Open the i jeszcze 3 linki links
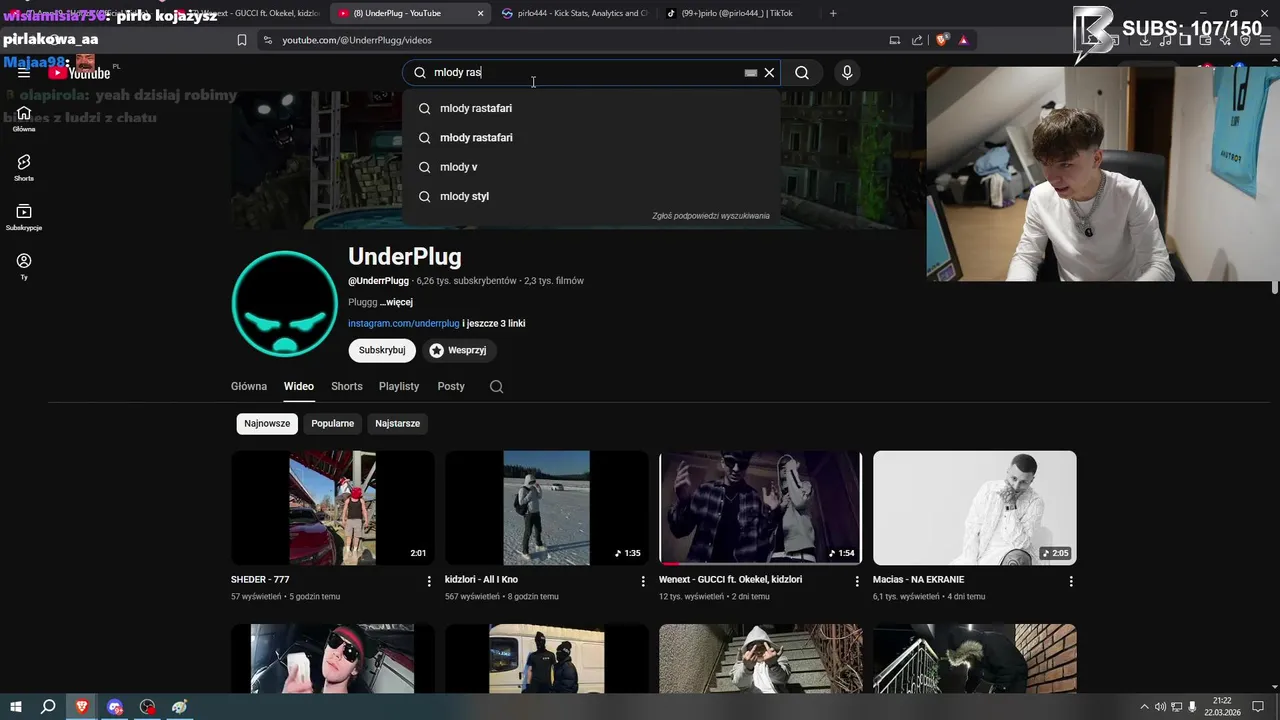The width and height of the screenshot is (1280, 720). (x=494, y=323)
